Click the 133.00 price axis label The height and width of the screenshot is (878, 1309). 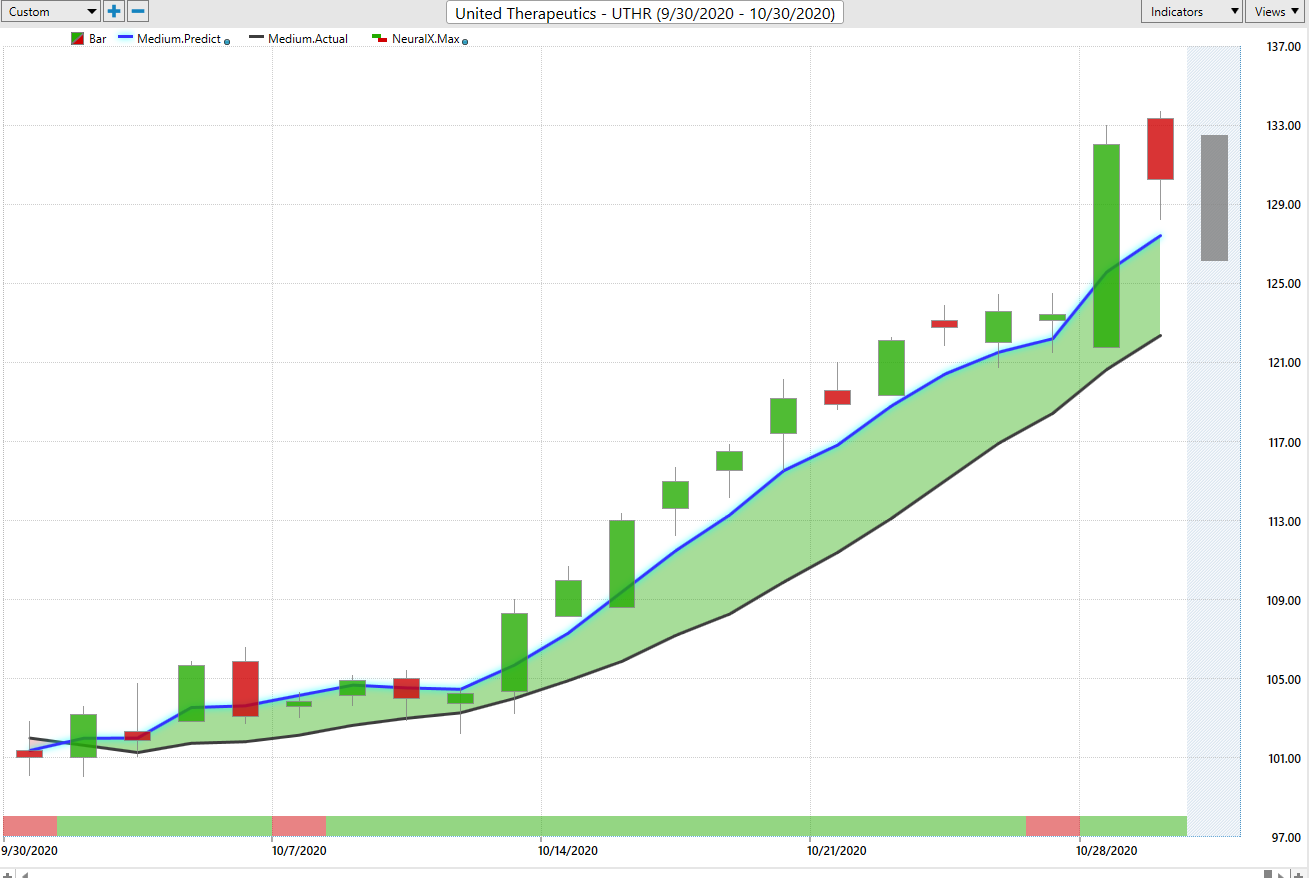(x=1283, y=126)
